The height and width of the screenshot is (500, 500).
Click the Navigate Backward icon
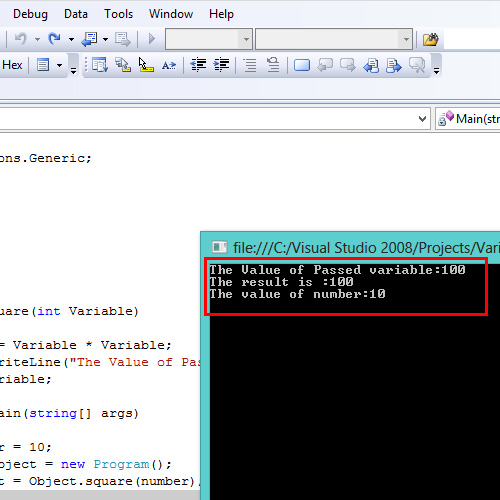[89, 39]
